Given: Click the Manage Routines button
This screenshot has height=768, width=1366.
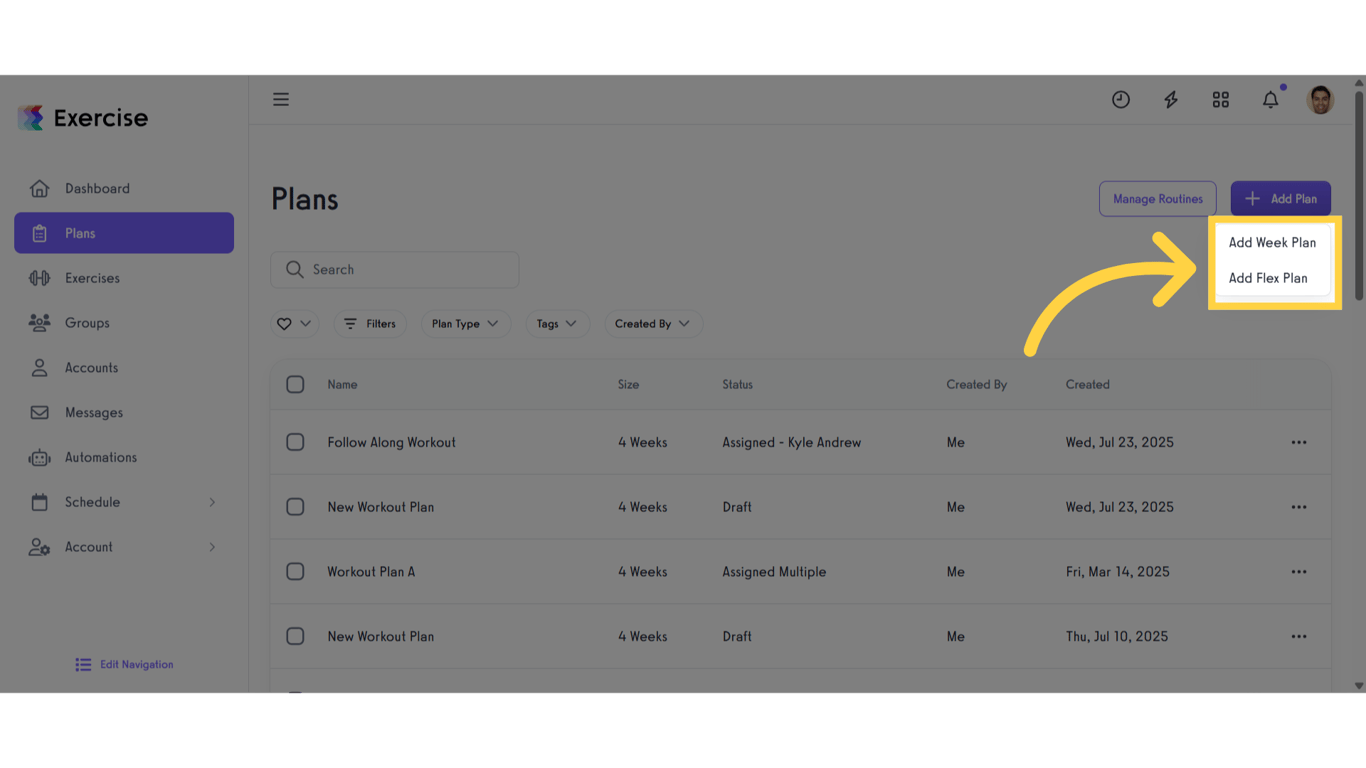Looking at the screenshot, I should [1158, 199].
